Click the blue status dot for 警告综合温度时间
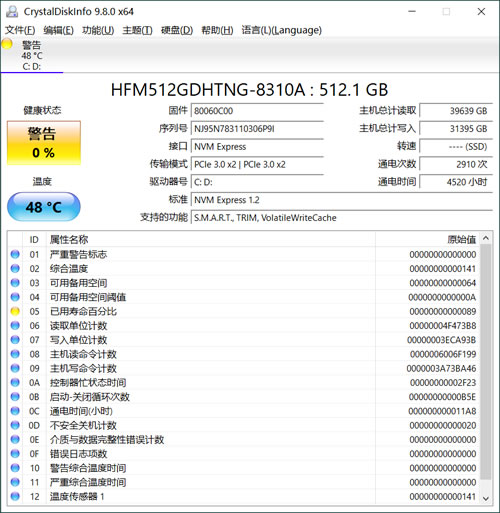 (15, 468)
